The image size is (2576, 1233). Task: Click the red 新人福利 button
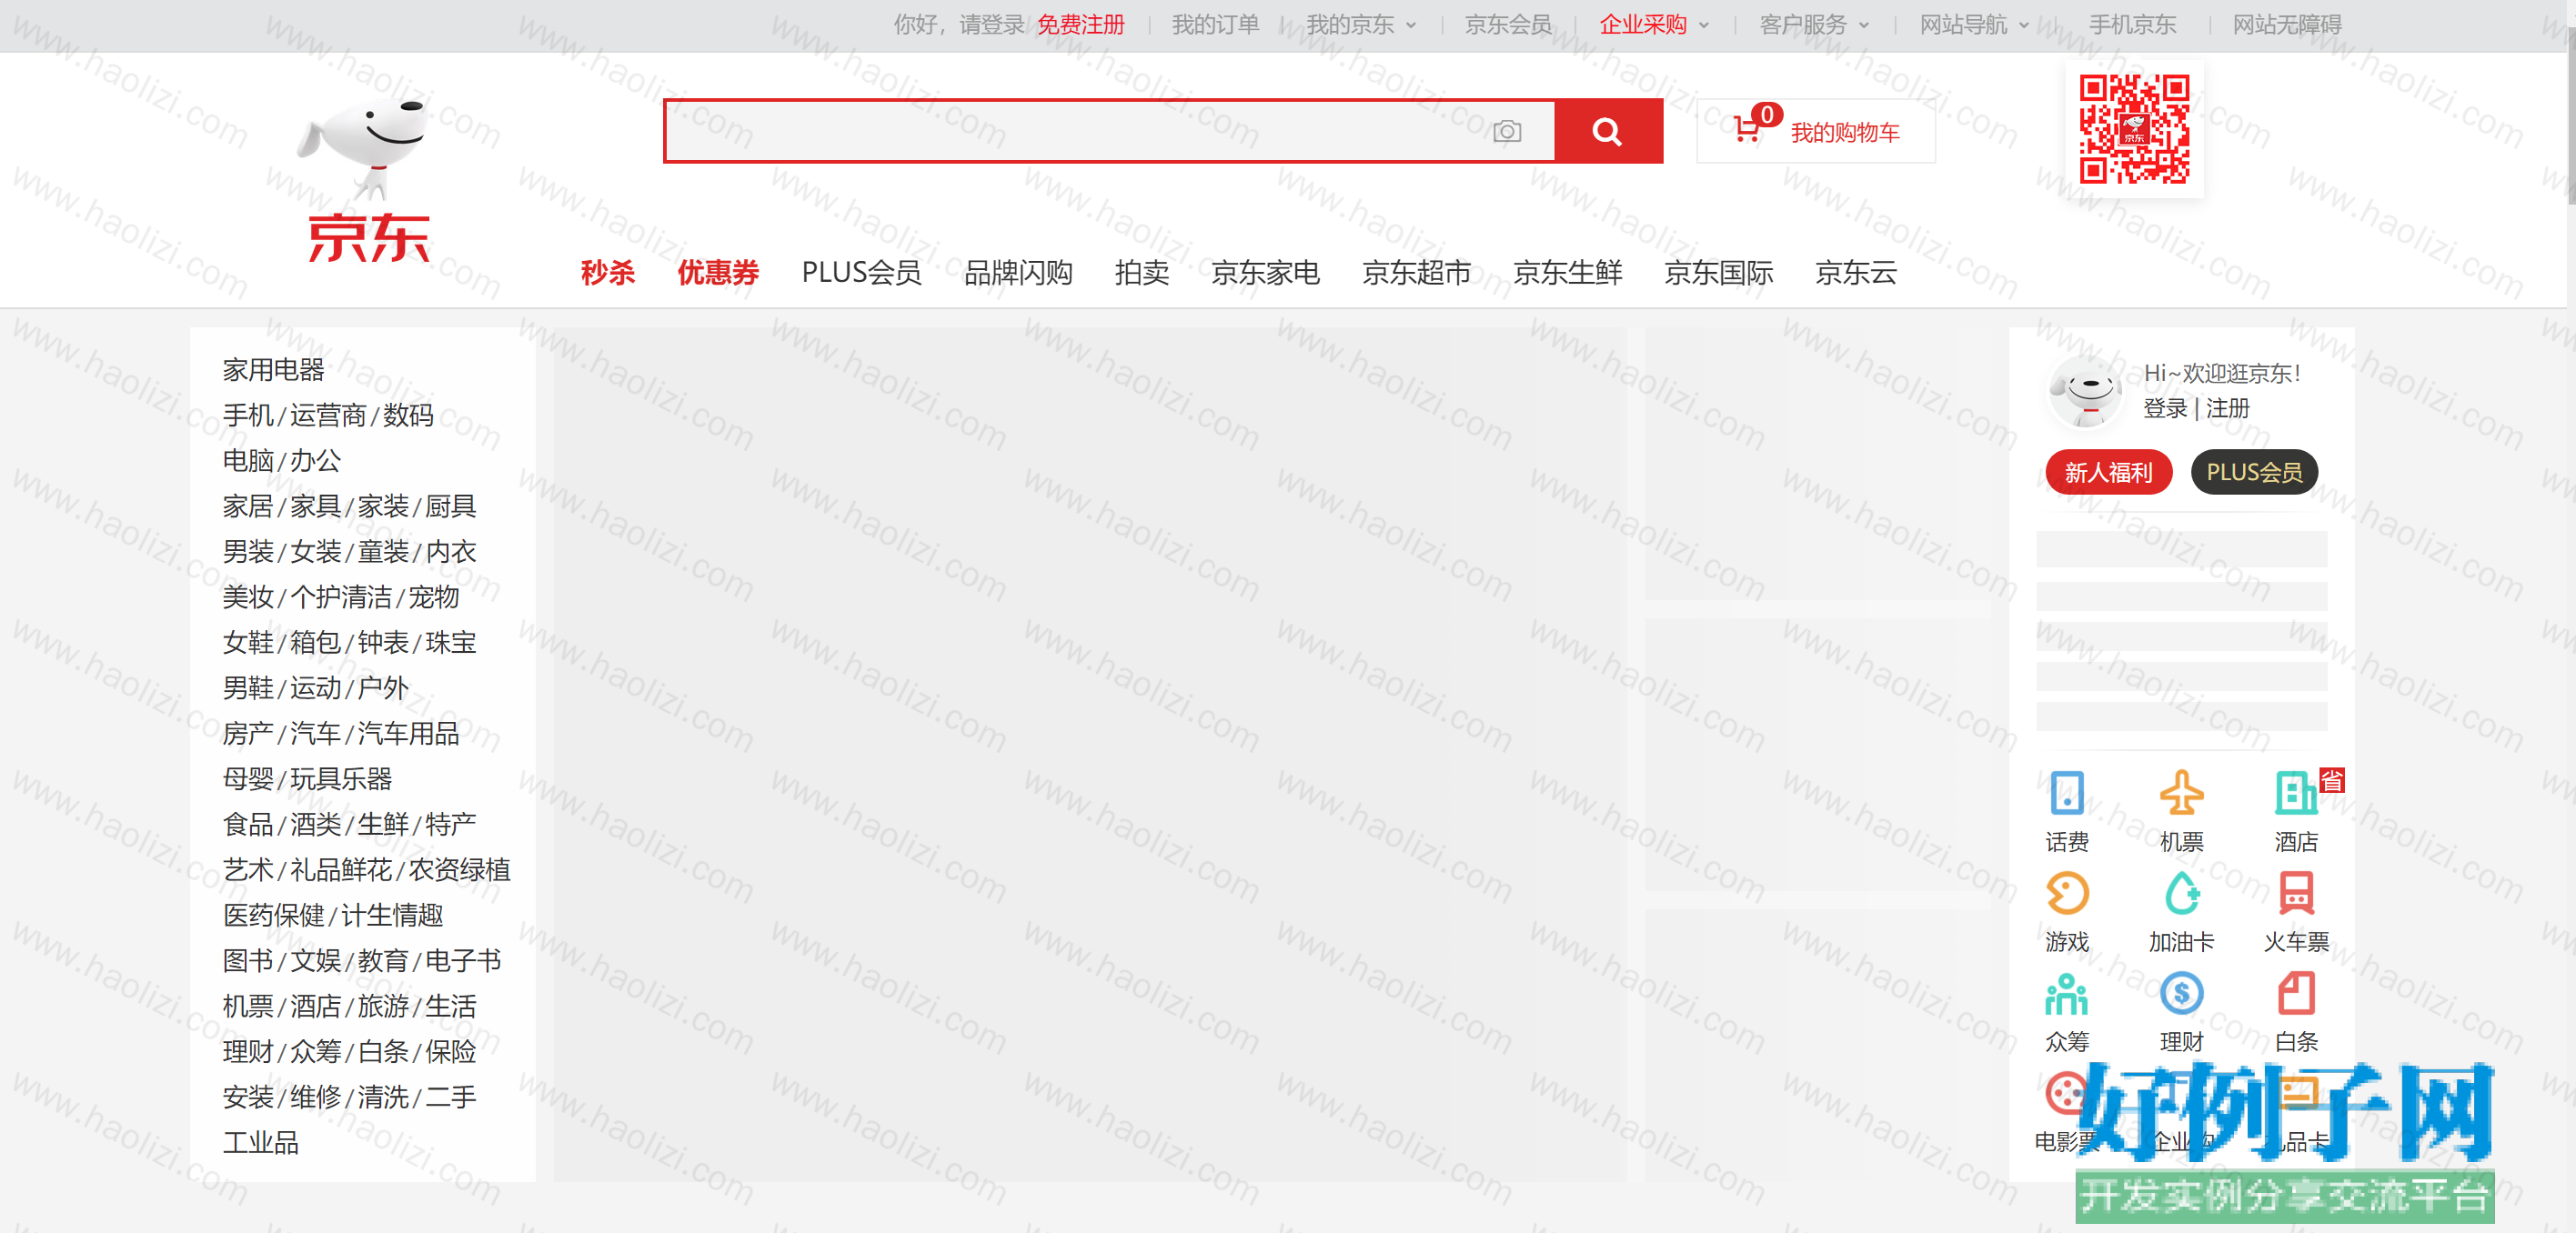pos(2109,472)
